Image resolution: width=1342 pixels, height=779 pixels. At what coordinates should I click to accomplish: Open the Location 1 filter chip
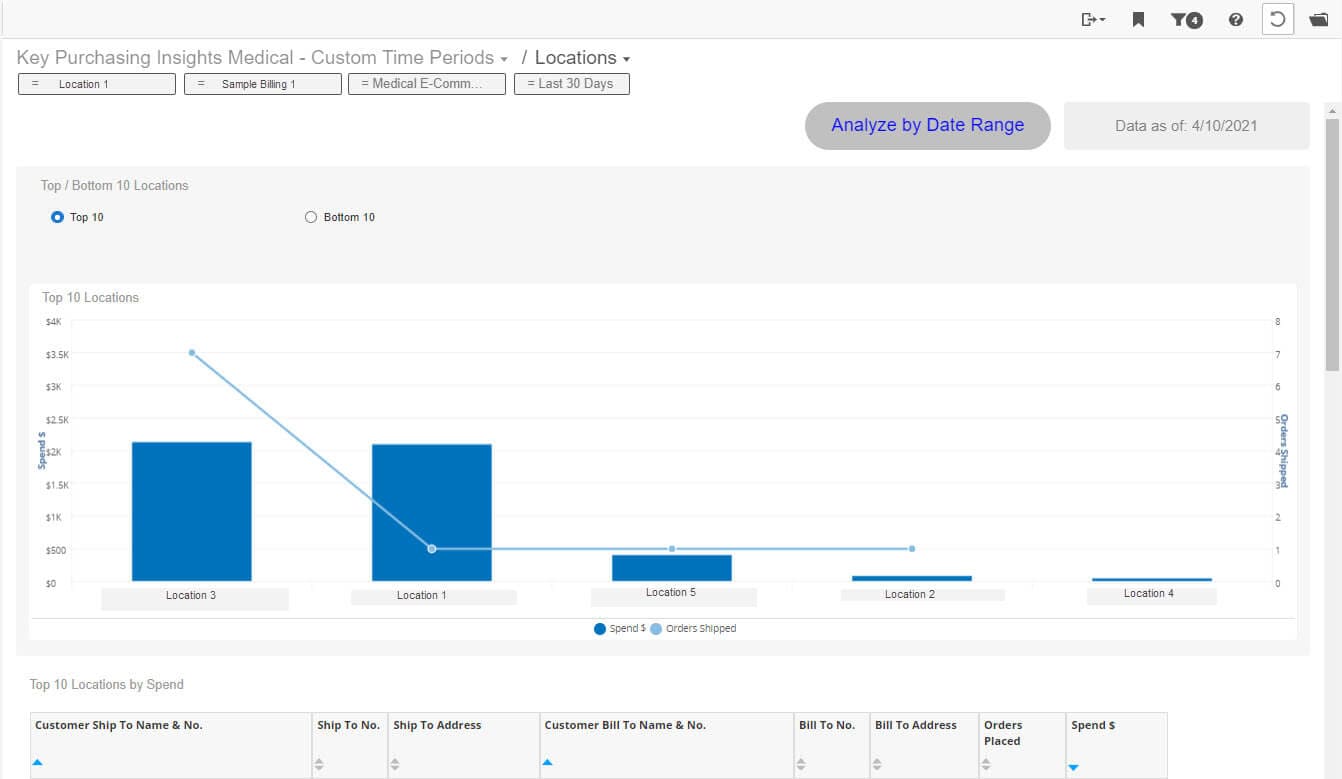[x=96, y=84]
